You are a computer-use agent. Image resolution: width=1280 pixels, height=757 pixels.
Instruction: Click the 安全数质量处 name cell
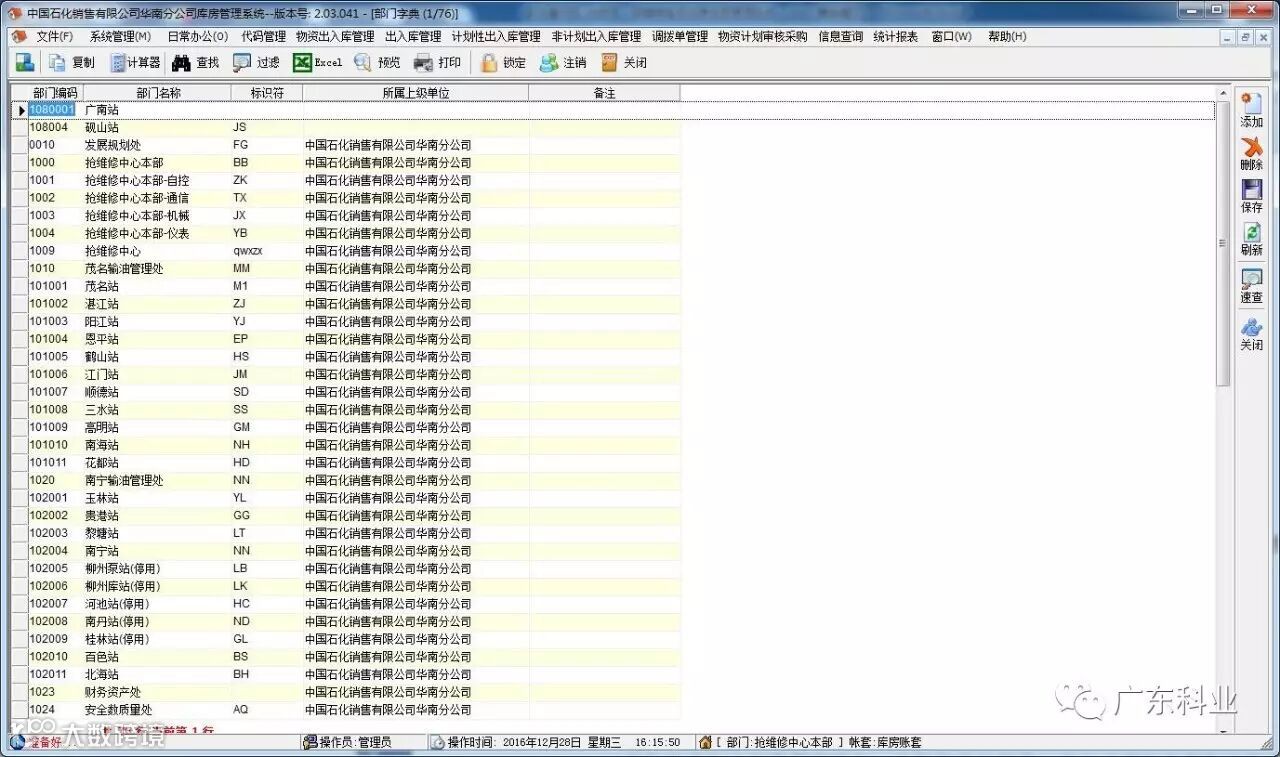click(x=157, y=710)
